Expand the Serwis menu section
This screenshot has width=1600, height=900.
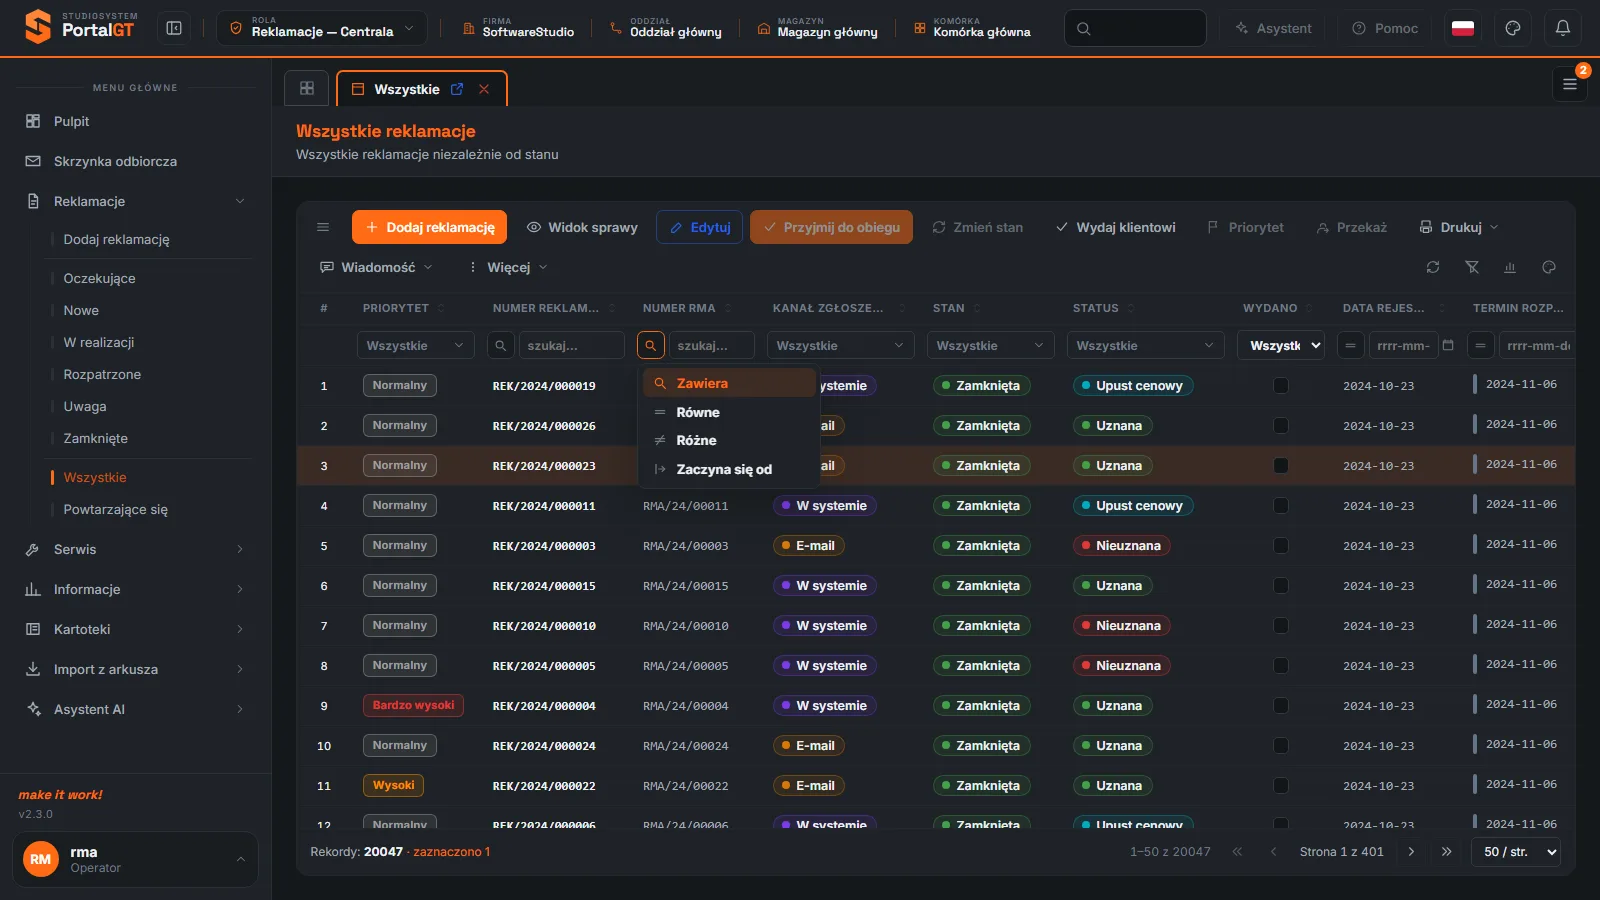coord(135,549)
